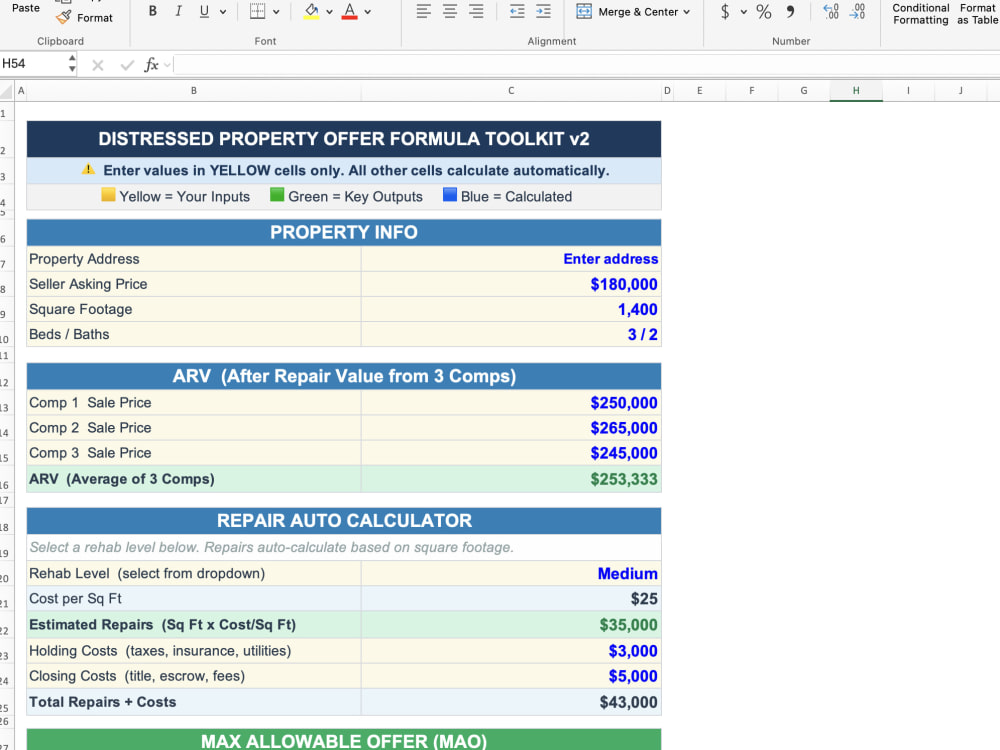Align text left
1000x750 pixels.
coord(423,11)
